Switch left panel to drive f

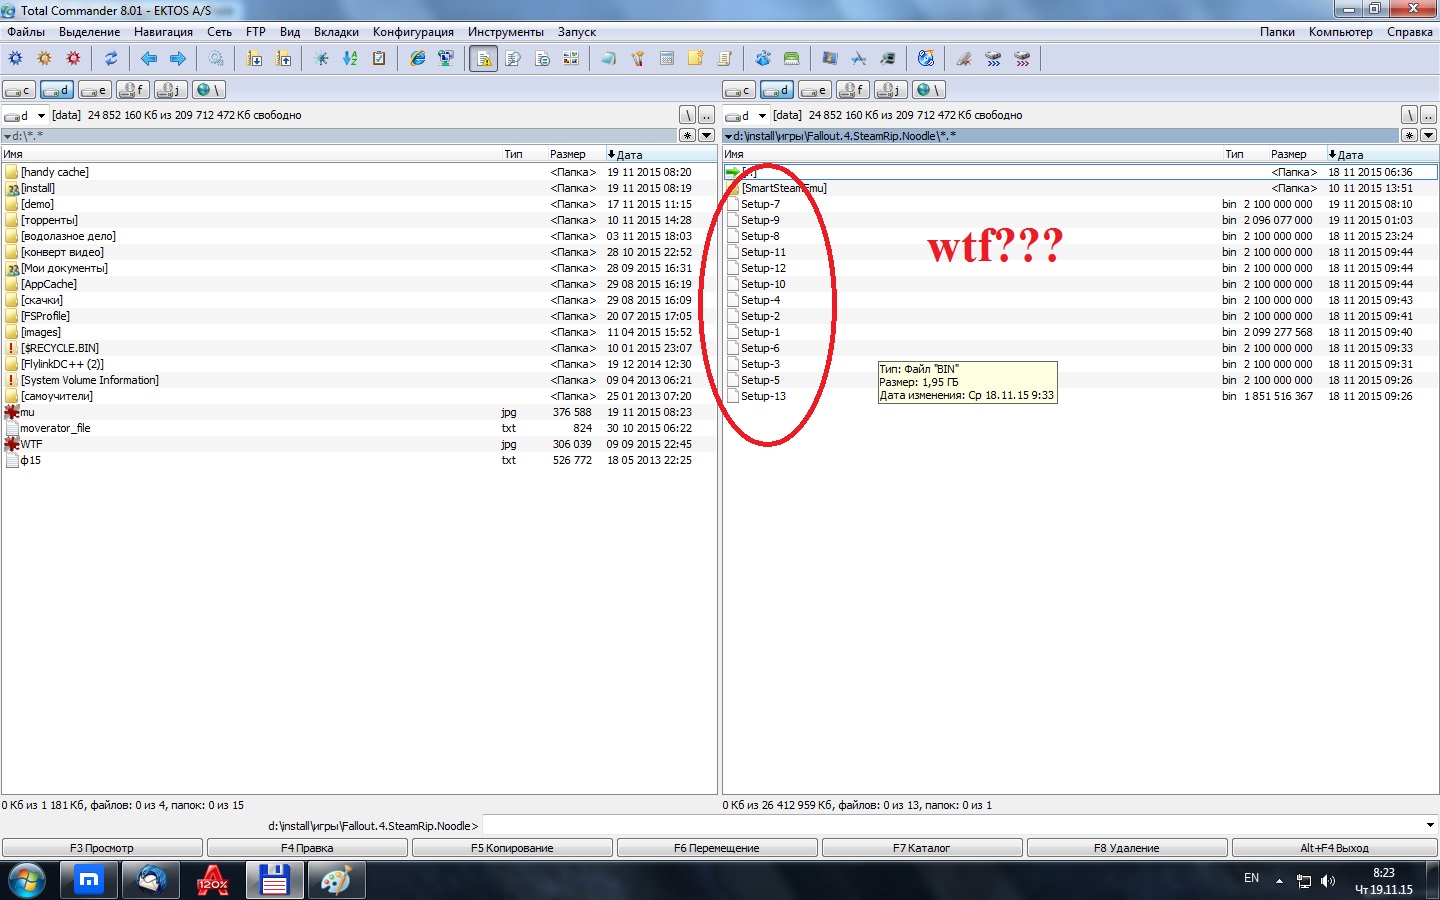click(x=133, y=90)
